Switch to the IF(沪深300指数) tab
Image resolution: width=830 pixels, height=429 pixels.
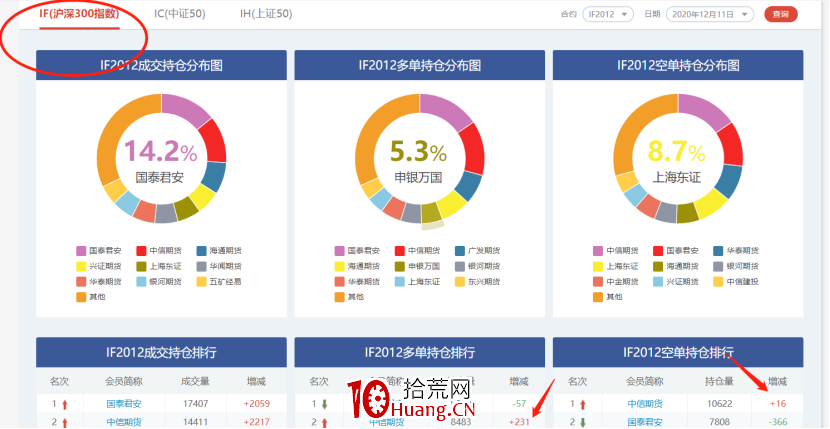pyautogui.click(x=79, y=14)
